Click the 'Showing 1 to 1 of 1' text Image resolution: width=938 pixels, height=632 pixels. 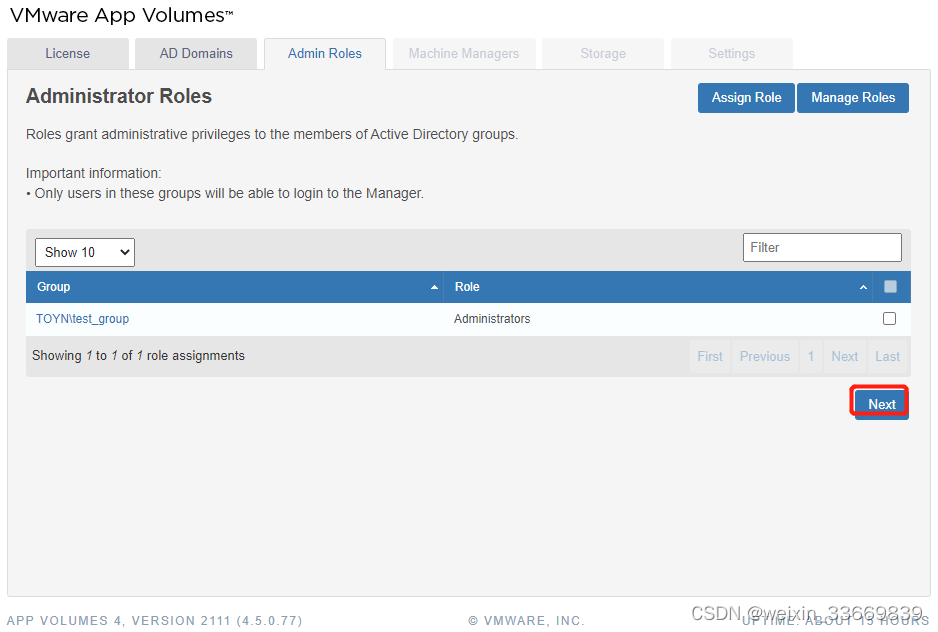[138, 356]
